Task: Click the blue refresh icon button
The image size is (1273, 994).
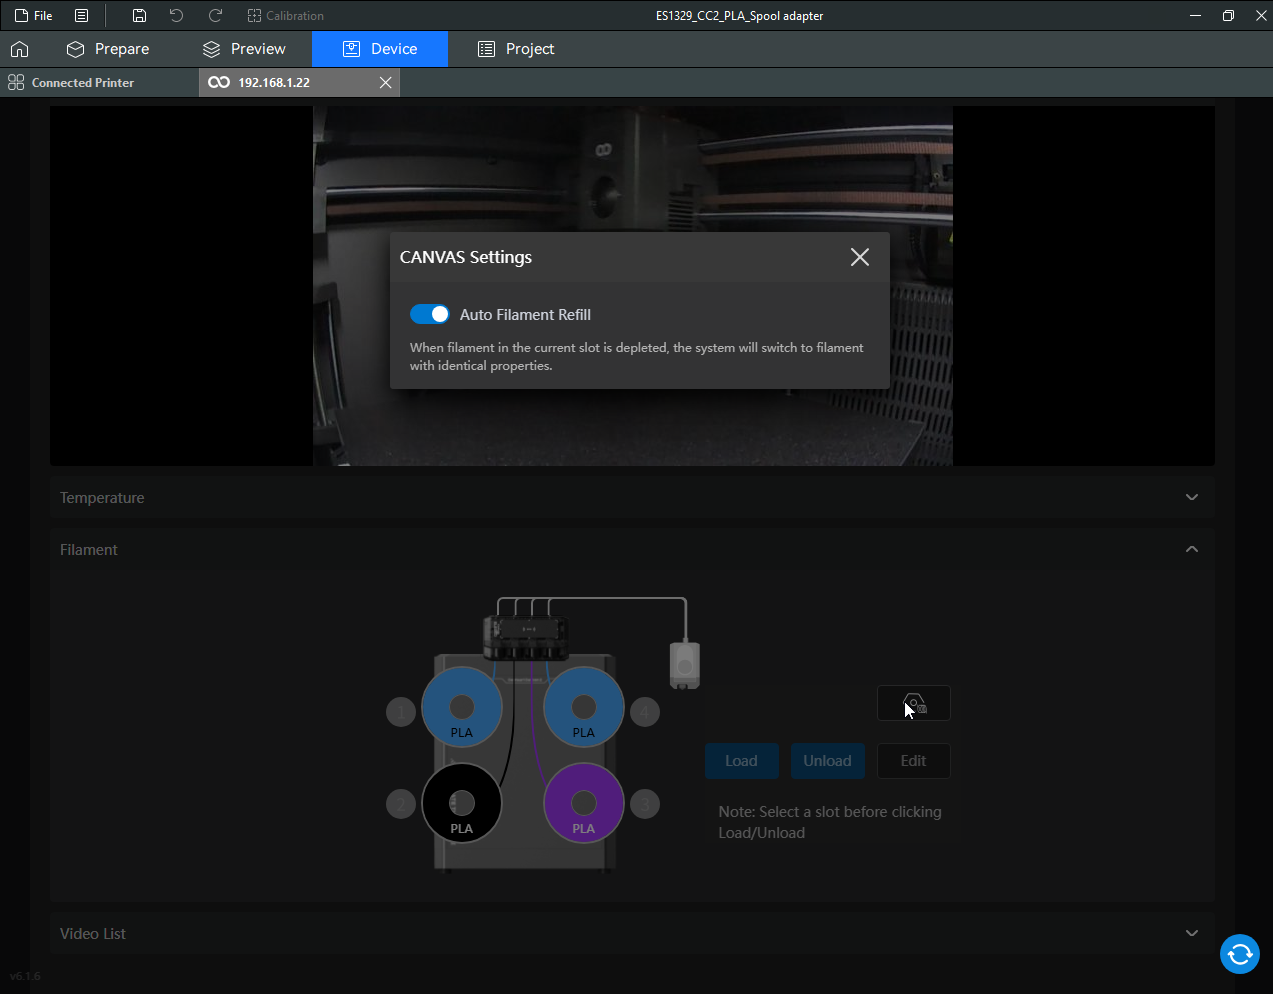Action: (1239, 953)
